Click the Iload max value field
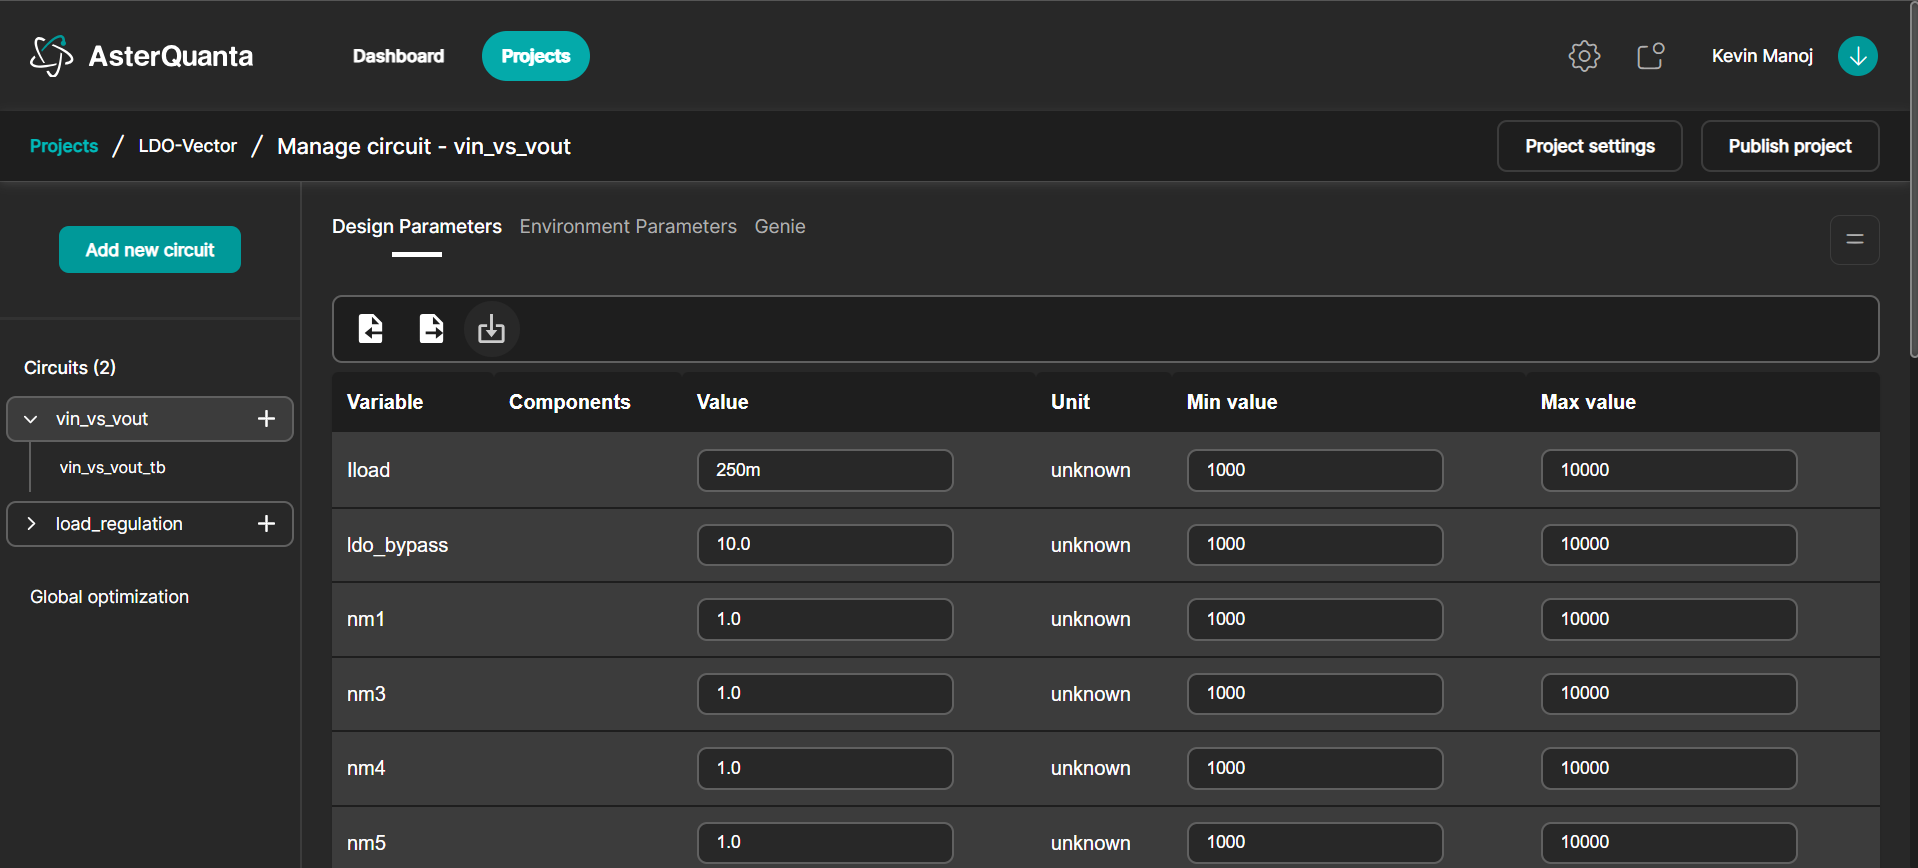 coord(1669,470)
